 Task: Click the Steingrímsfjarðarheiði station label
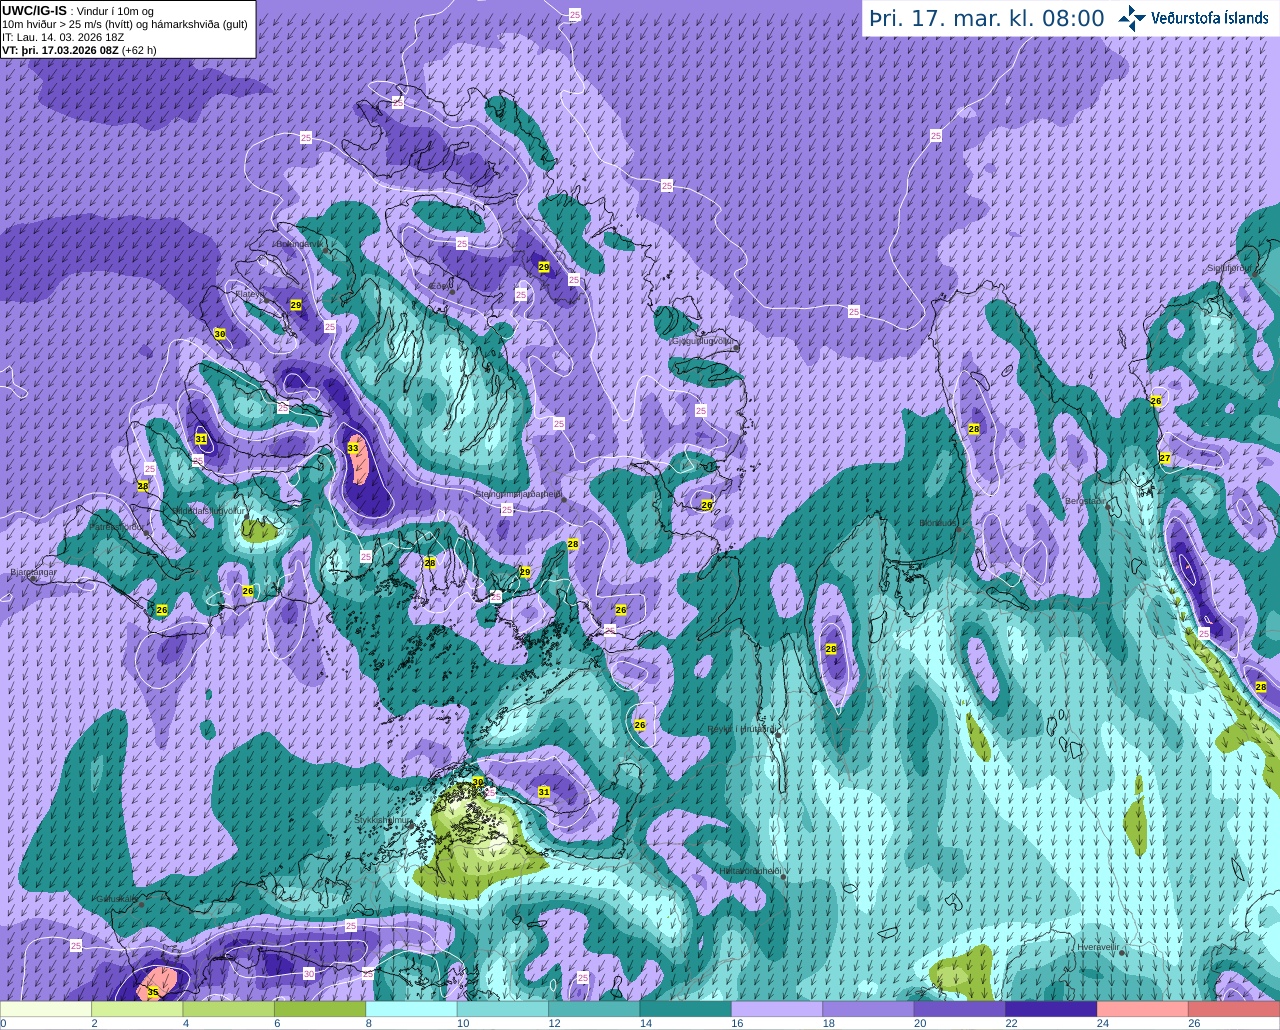tap(517, 494)
